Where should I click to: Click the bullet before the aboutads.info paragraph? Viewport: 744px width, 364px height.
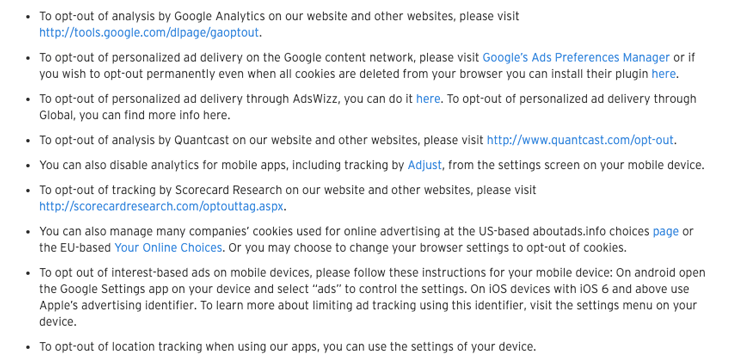28,233
